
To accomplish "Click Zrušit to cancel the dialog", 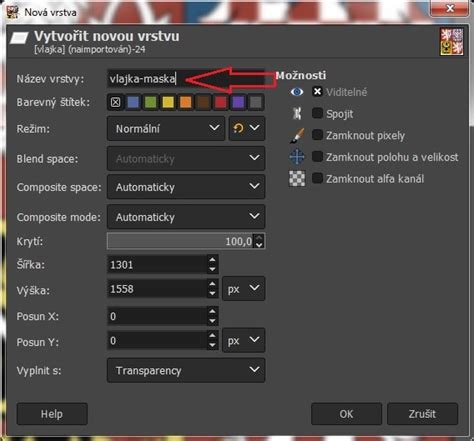I will click(x=422, y=414).
